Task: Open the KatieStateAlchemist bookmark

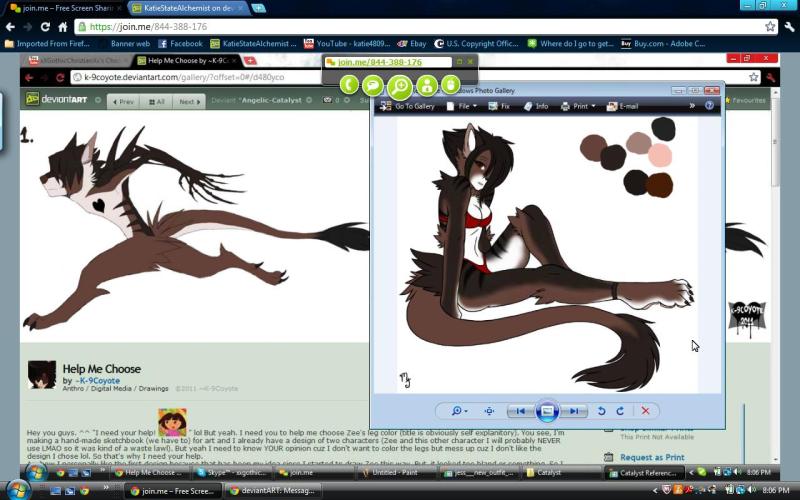Action: tap(253, 44)
